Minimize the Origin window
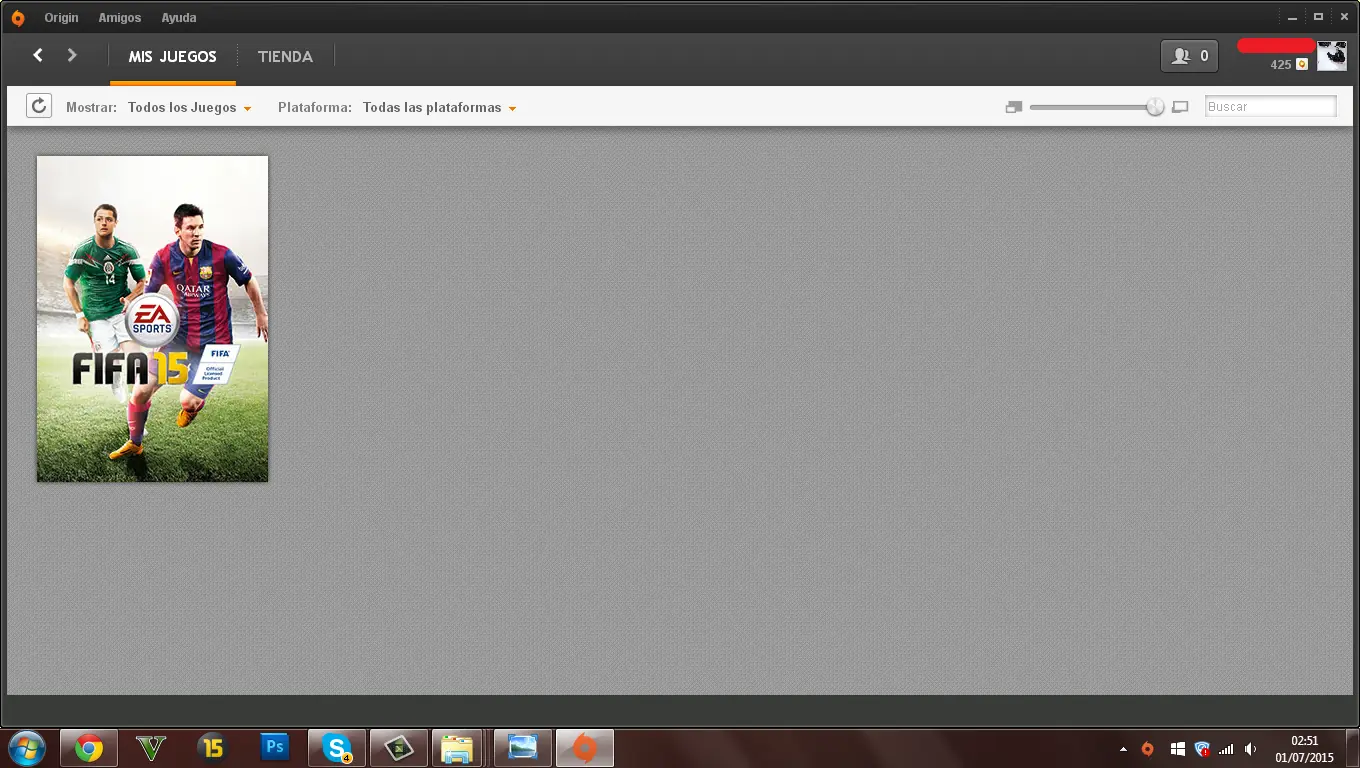Viewport: 1360px width, 768px height. point(1293,17)
